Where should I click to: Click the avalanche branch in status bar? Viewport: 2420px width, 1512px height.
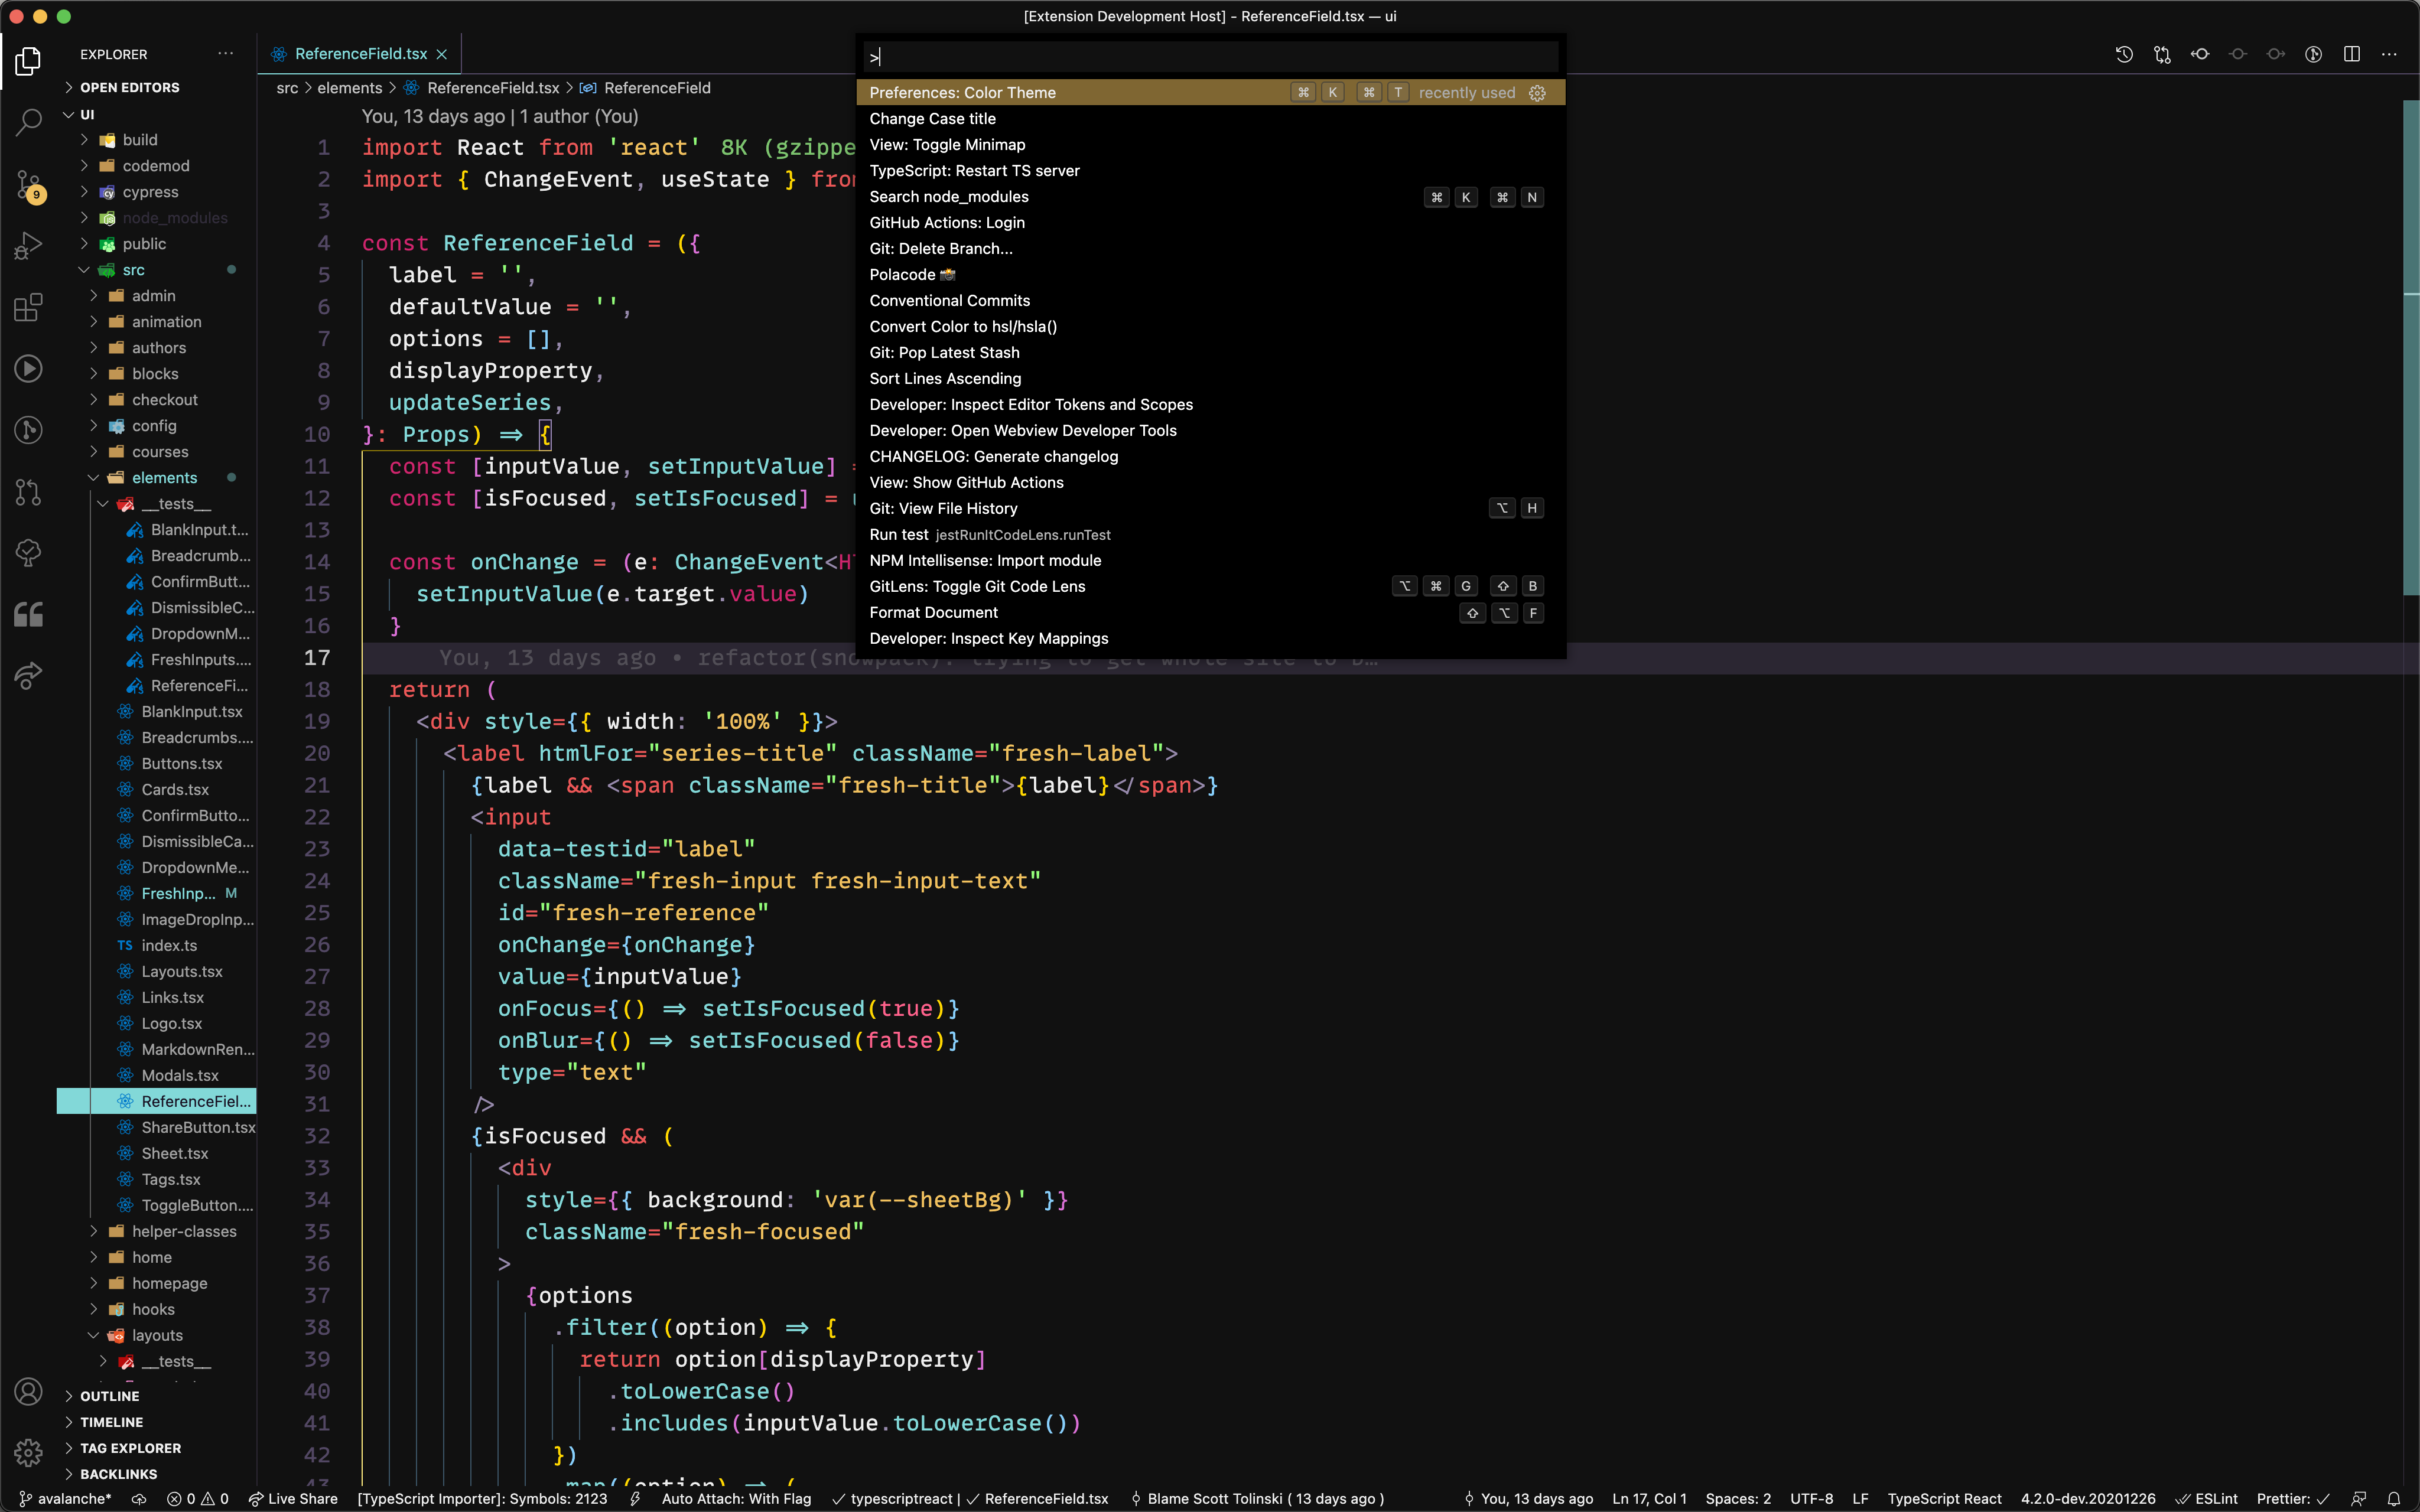point(66,1498)
